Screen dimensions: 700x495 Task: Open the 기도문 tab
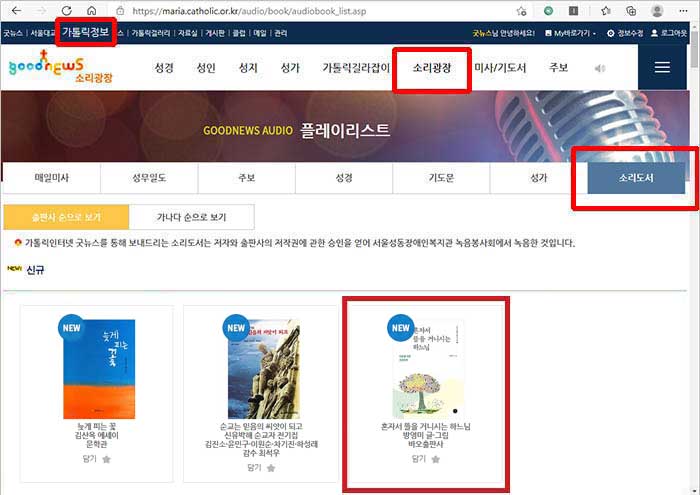(x=441, y=177)
